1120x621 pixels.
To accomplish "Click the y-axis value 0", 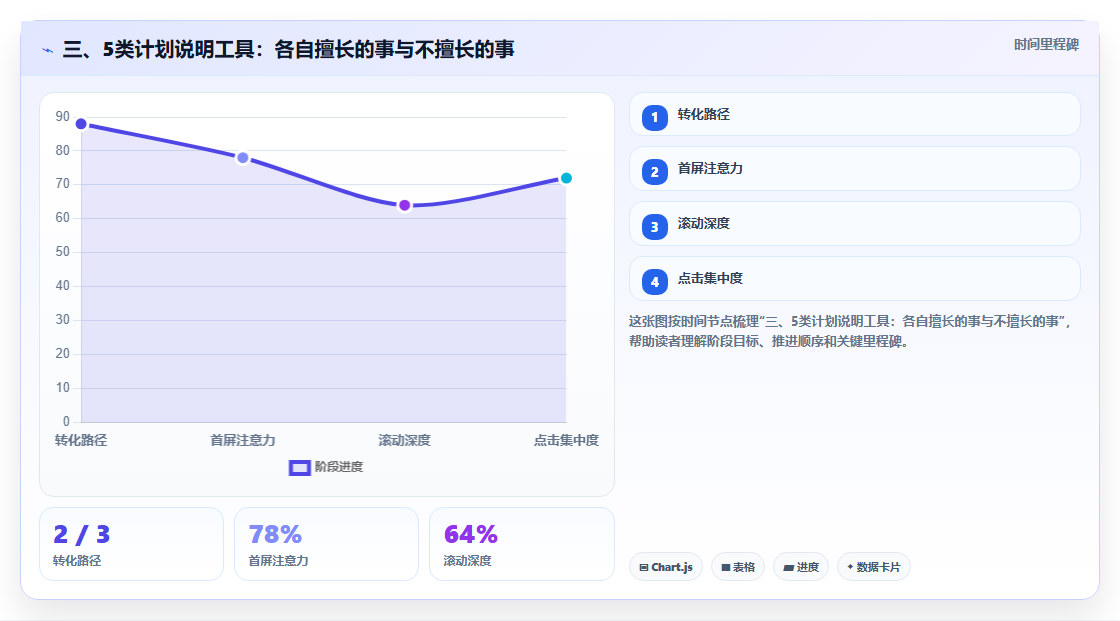I will coord(66,422).
